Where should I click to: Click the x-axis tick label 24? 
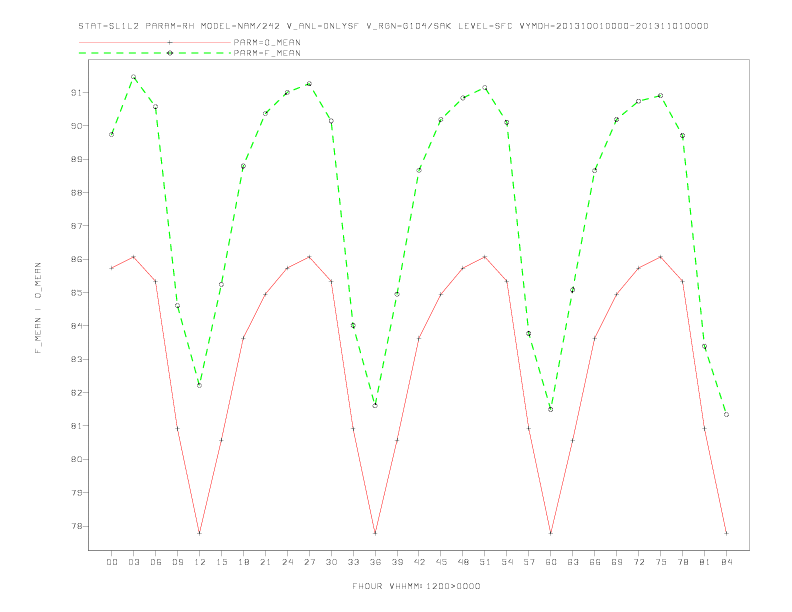click(x=287, y=562)
